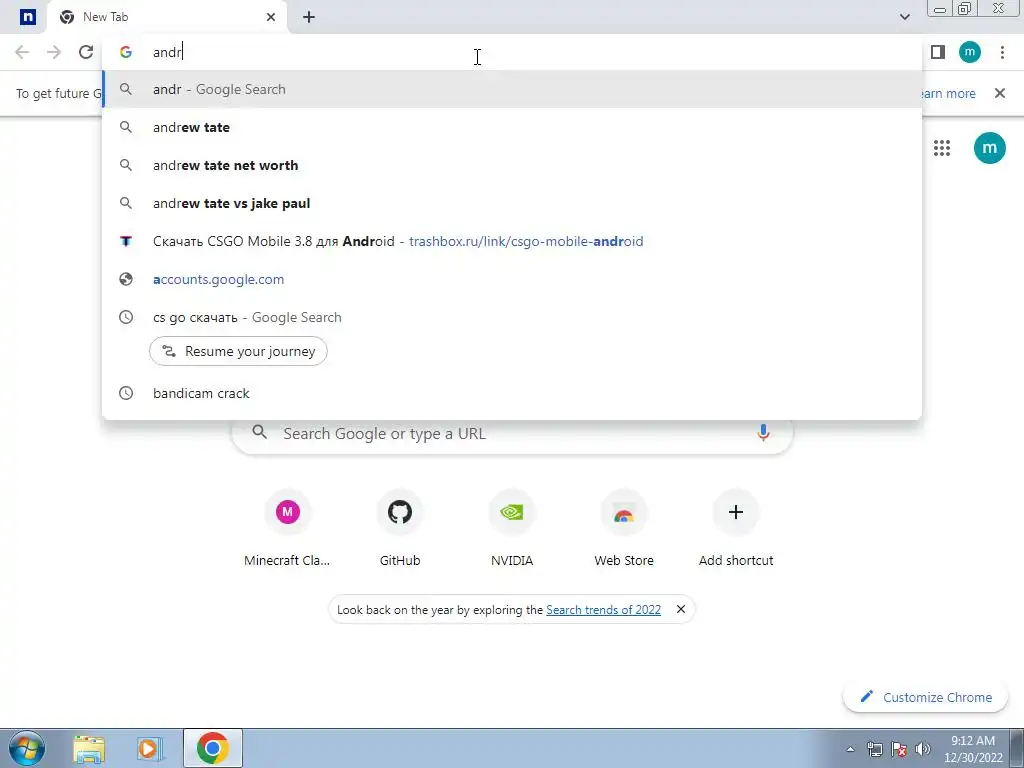Choose the 'andrew tate' suggestion
Screen dimensions: 1024x768
(512, 127)
